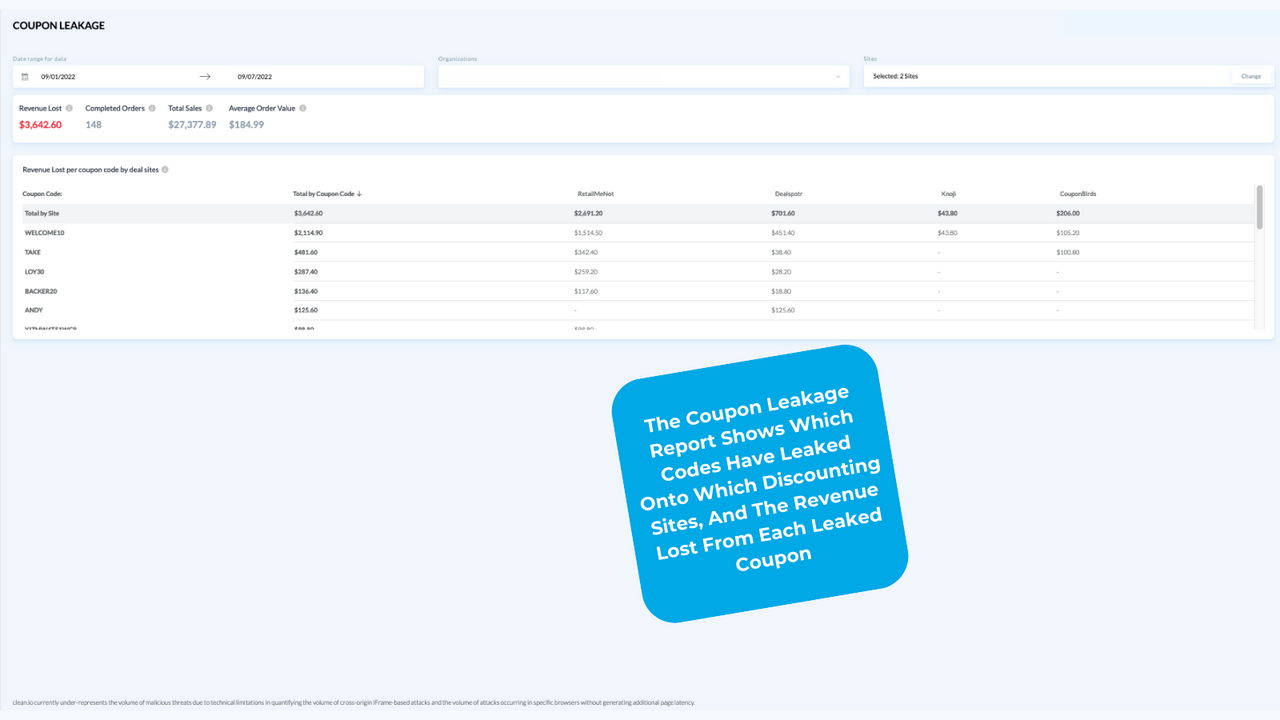Click the Selected: 2 Sites text
This screenshot has width=1280, height=720.
click(x=895, y=76)
